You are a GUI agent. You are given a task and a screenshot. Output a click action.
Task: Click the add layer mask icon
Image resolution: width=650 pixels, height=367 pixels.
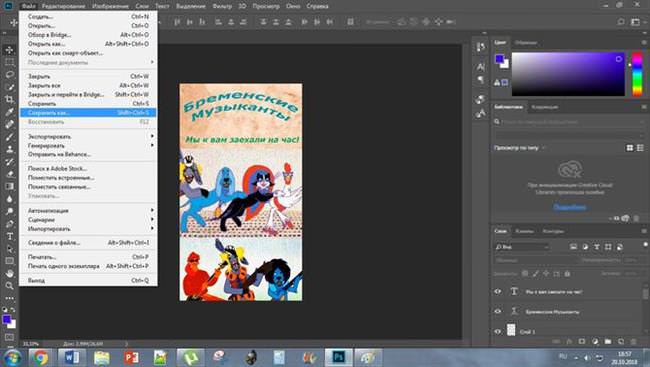pyautogui.click(x=582, y=341)
